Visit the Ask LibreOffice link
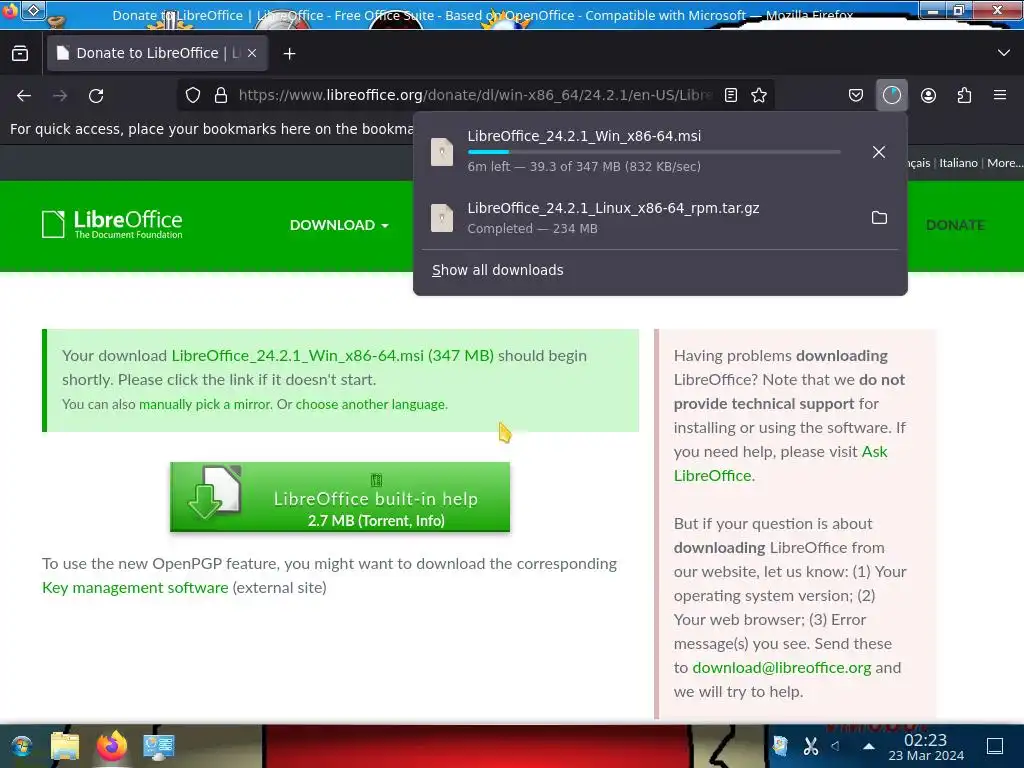1024x768 pixels. click(x=780, y=464)
